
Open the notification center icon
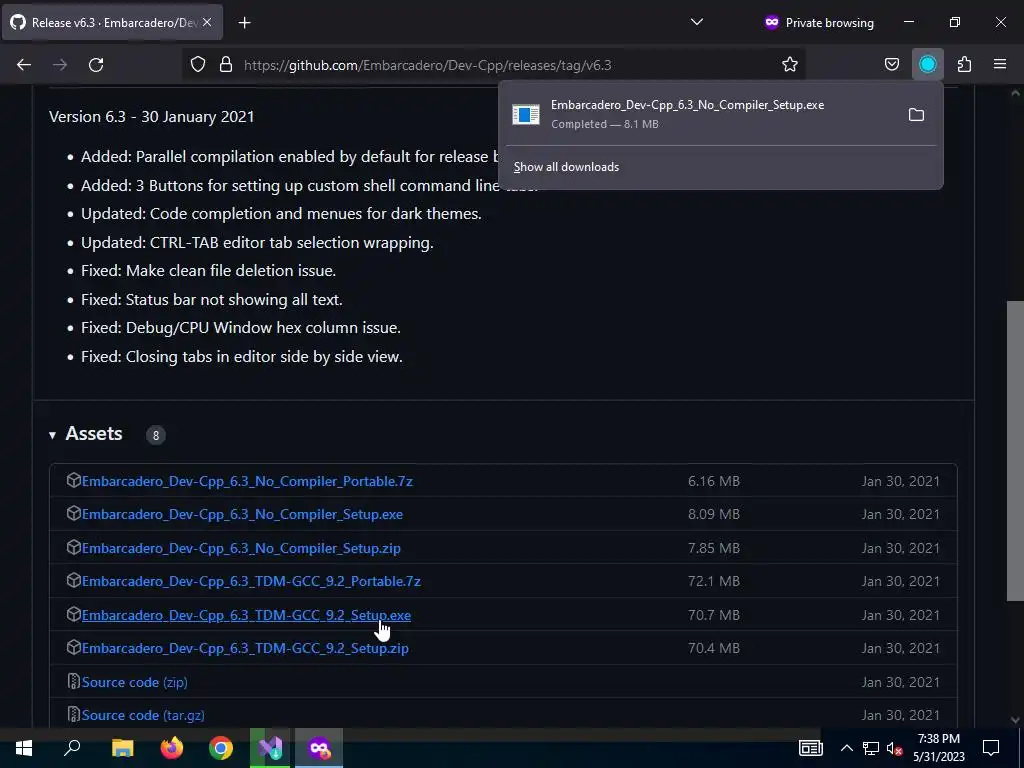[991, 748]
